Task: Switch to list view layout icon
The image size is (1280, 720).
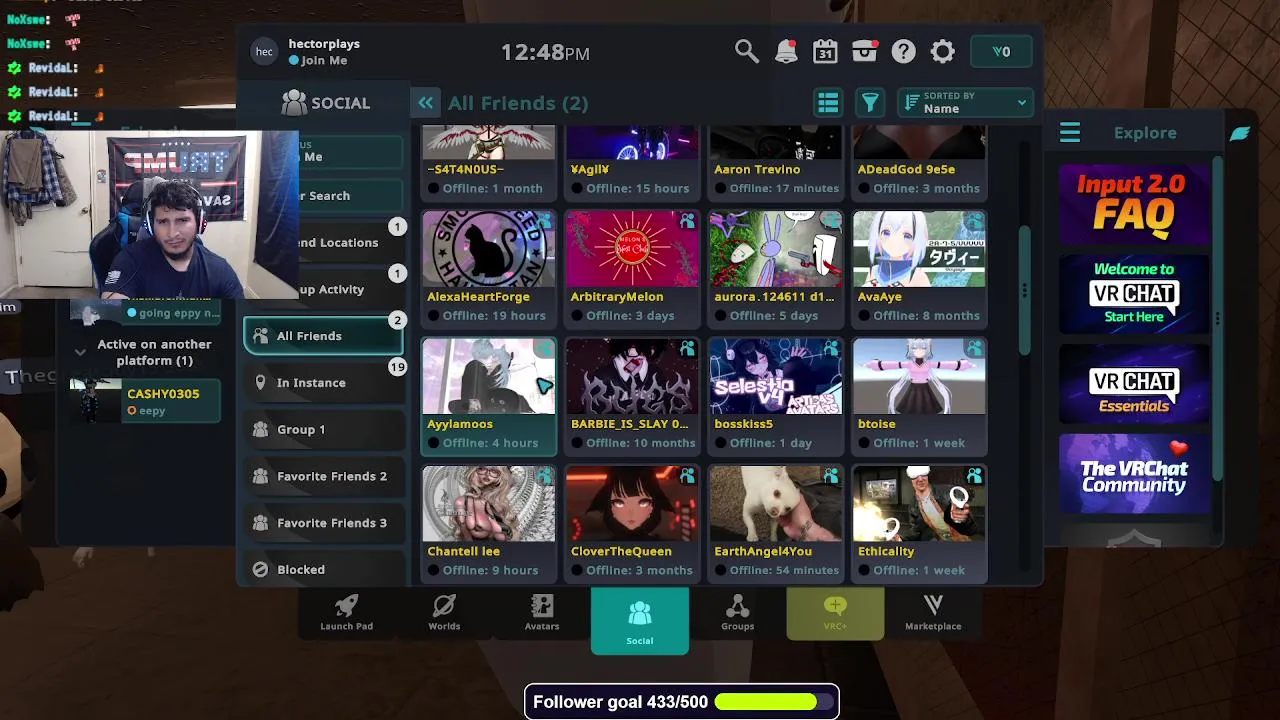Action: pos(828,103)
